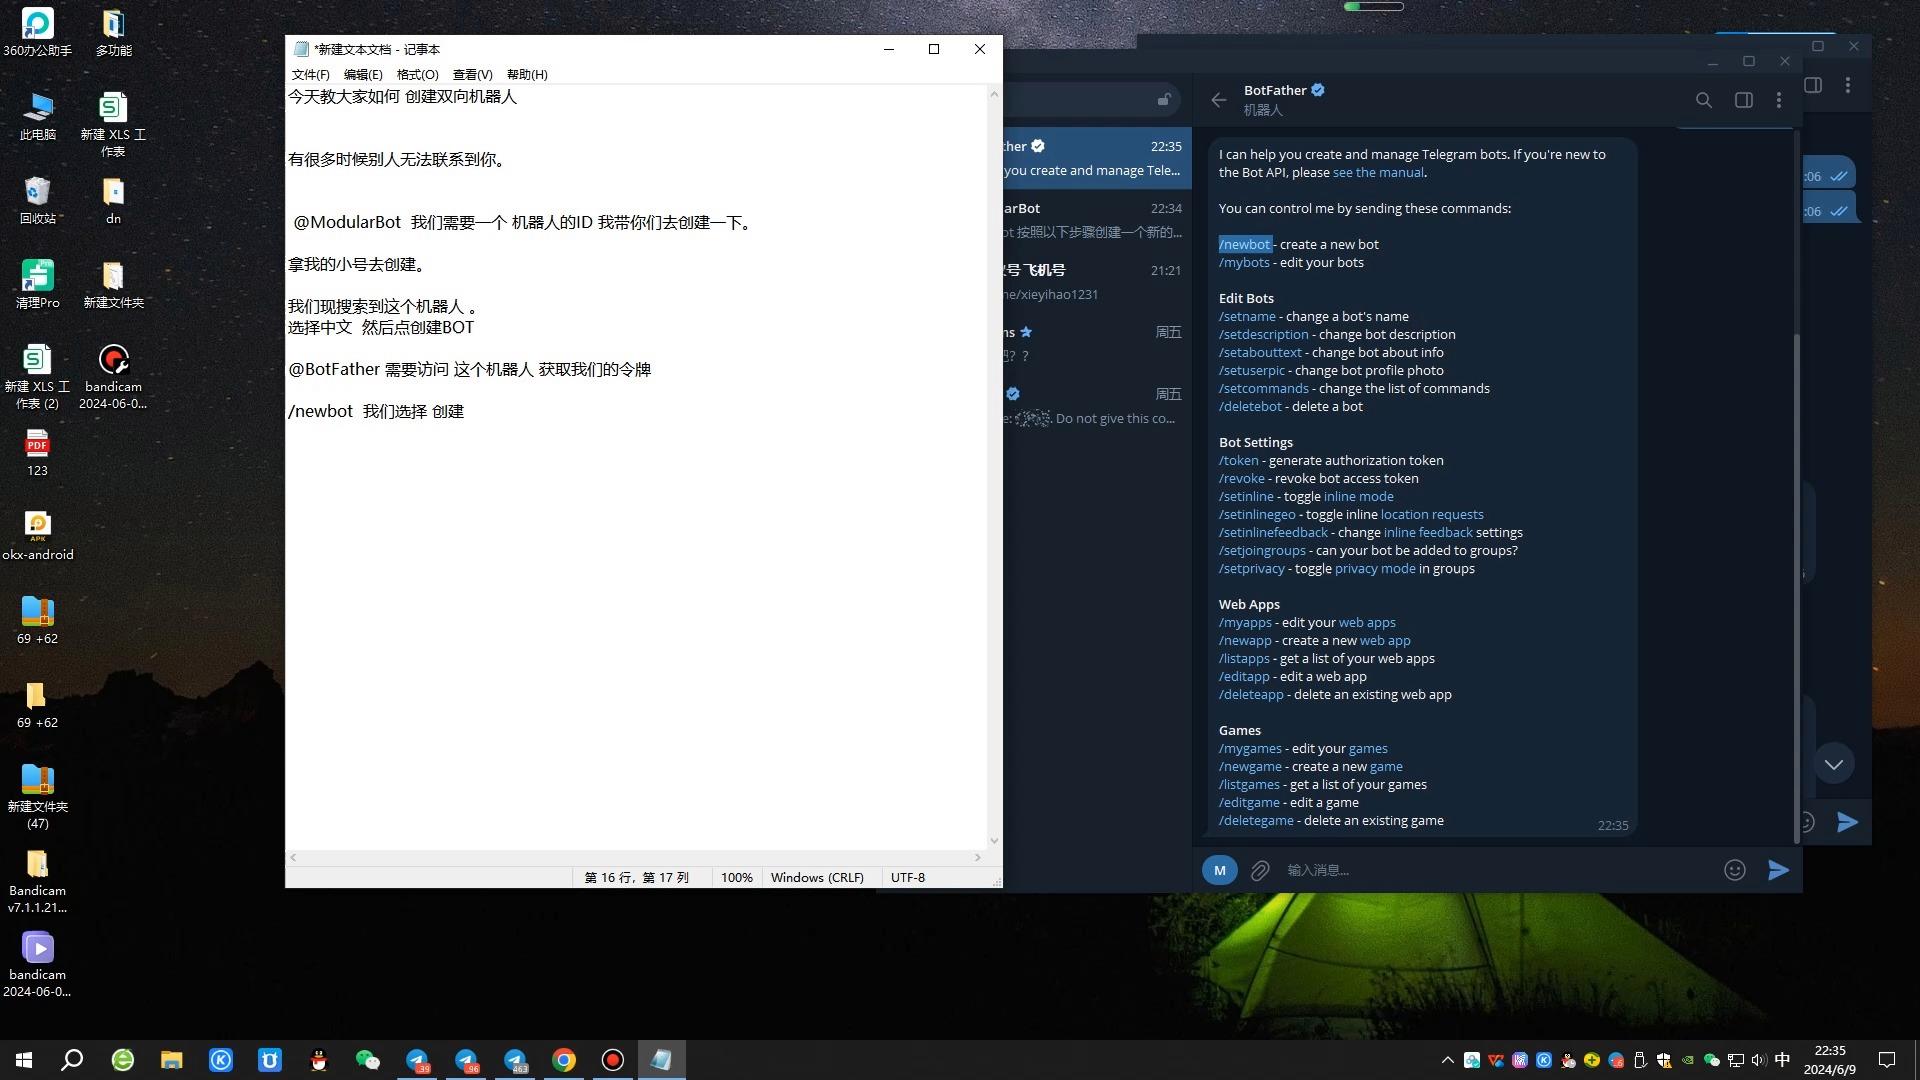
Task: Open Notepad 文件(F) menu
Action: [310, 74]
